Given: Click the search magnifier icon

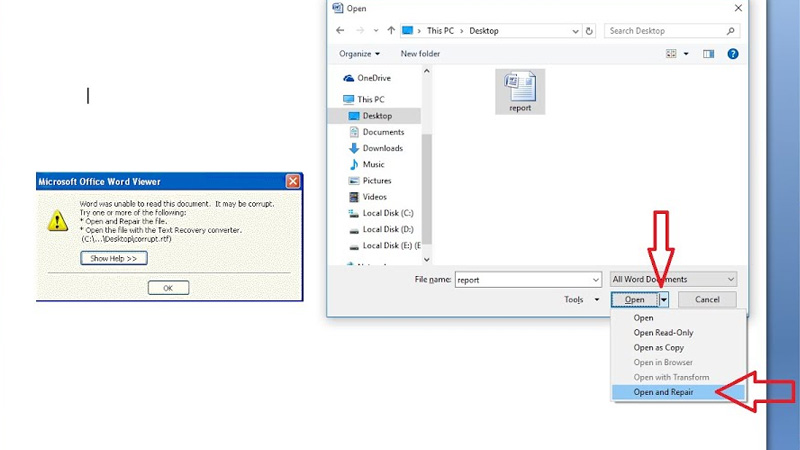Looking at the screenshot, I should [x=731, y=31].
